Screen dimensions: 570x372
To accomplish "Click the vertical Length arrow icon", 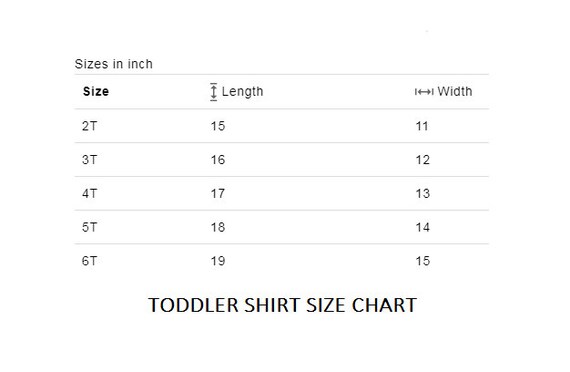I will [213, 92].
